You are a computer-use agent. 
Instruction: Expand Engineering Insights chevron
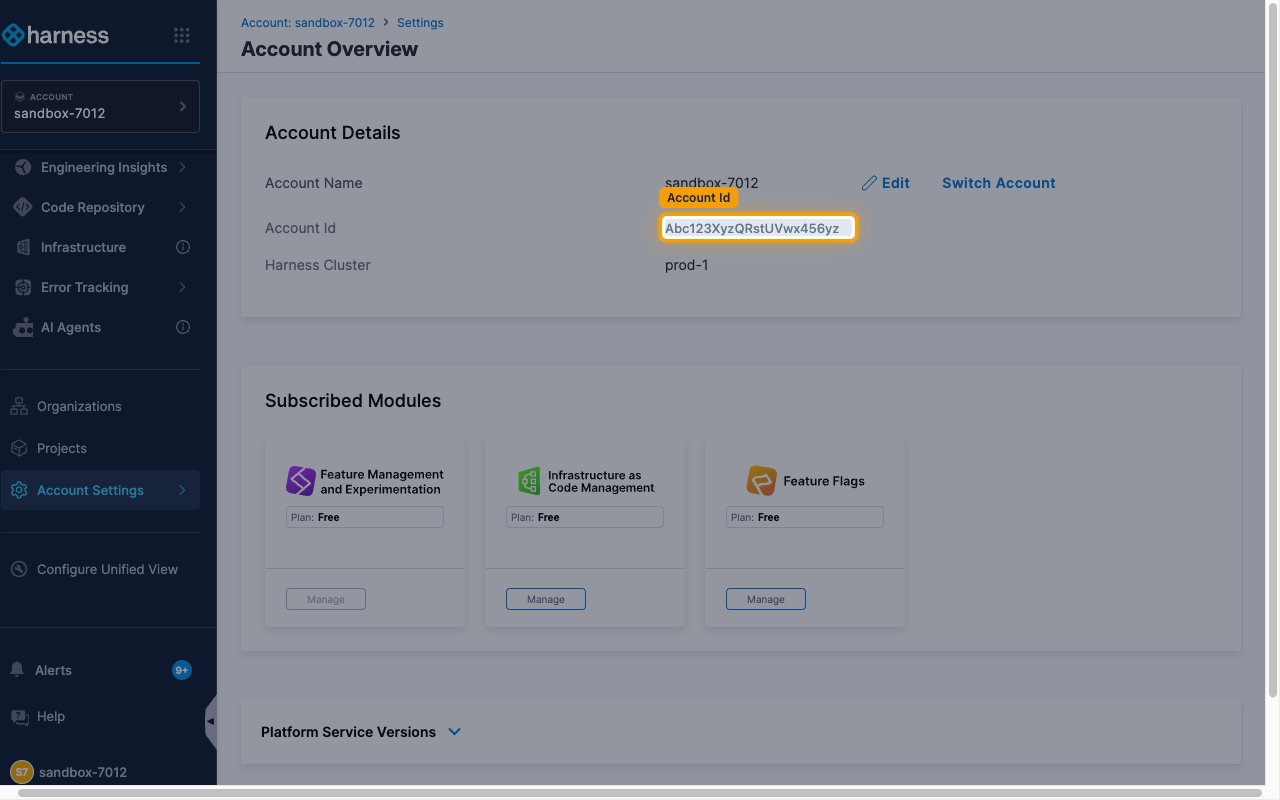[x=183, y=167]
